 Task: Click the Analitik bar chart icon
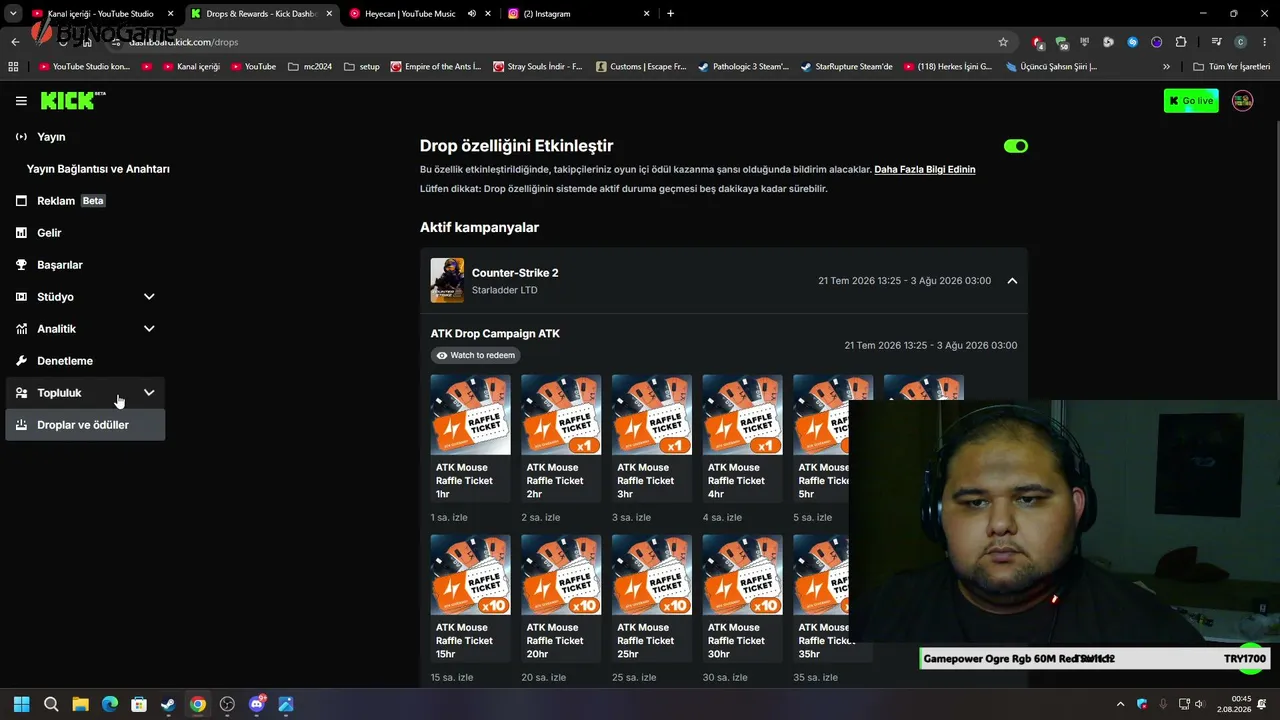point(21,329)
